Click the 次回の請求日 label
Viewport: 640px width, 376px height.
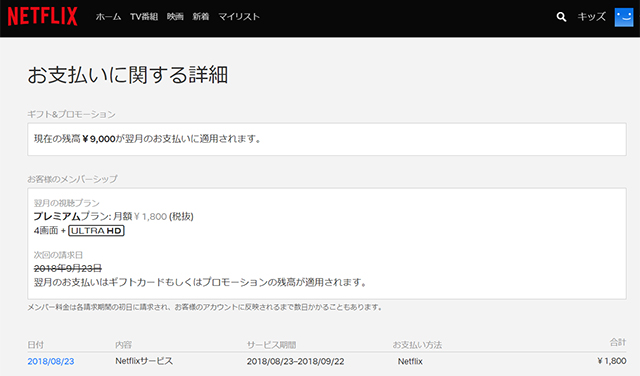click(58, 255)
